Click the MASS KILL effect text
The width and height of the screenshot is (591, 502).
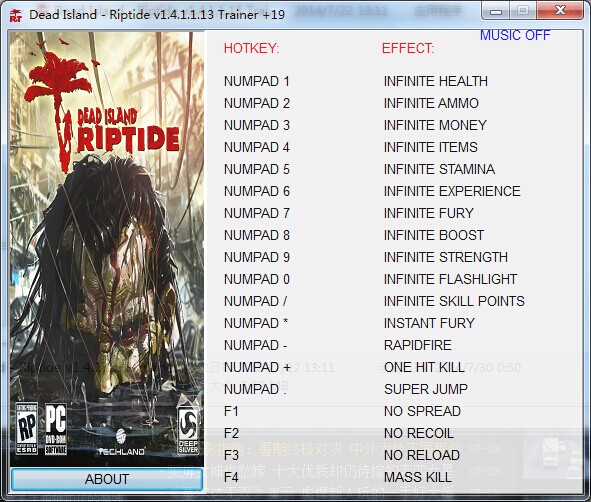point(418,477)
